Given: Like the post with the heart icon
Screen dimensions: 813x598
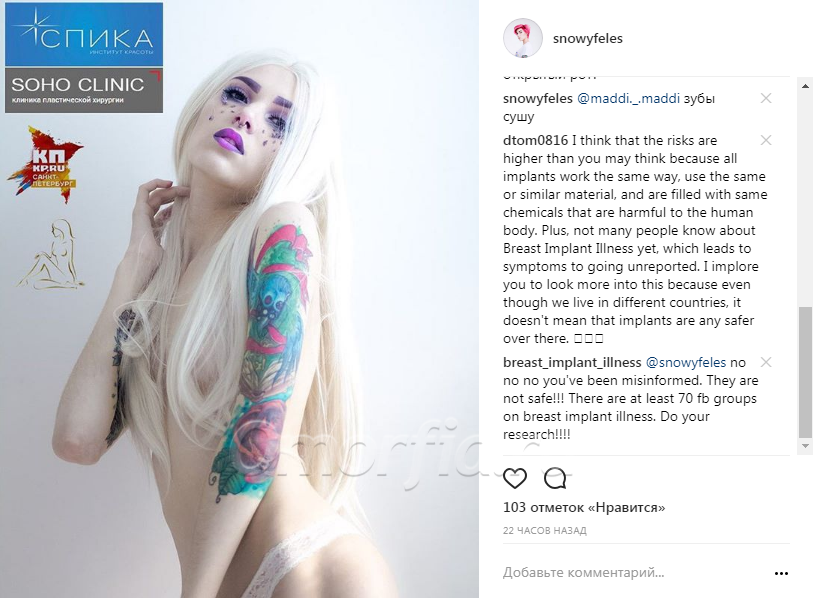Looking at the screenshot, I should pos(515,478).
